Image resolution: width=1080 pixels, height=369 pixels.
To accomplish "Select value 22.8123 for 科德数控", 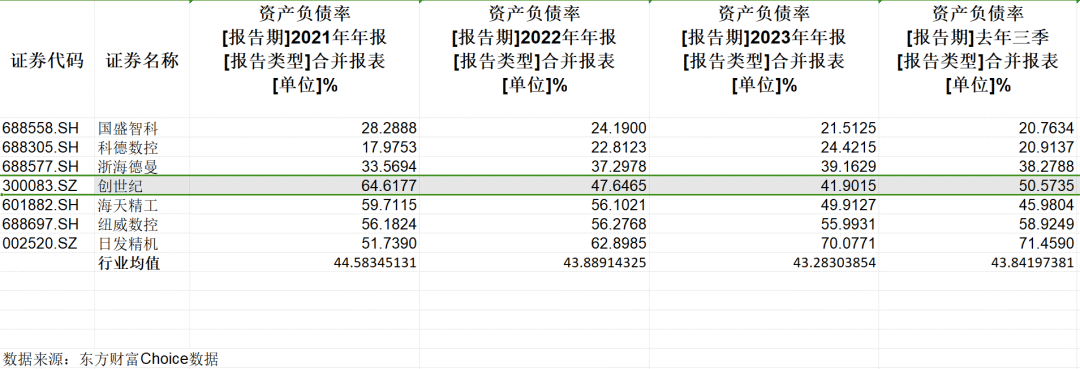I will pyautogui.click(x=534, y=146).
